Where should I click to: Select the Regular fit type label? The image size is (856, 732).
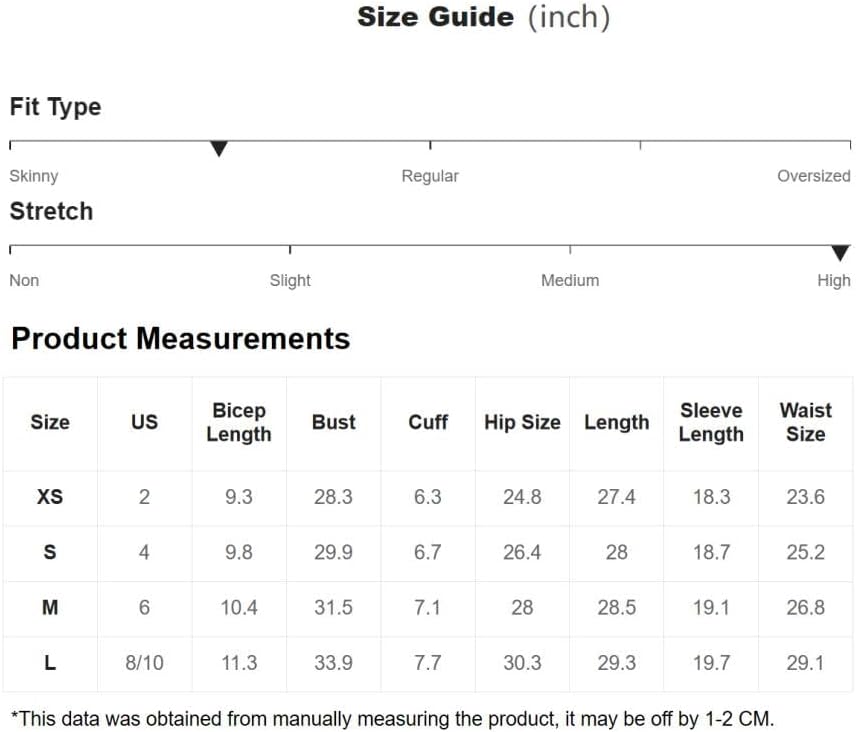(x=430, y=176)
